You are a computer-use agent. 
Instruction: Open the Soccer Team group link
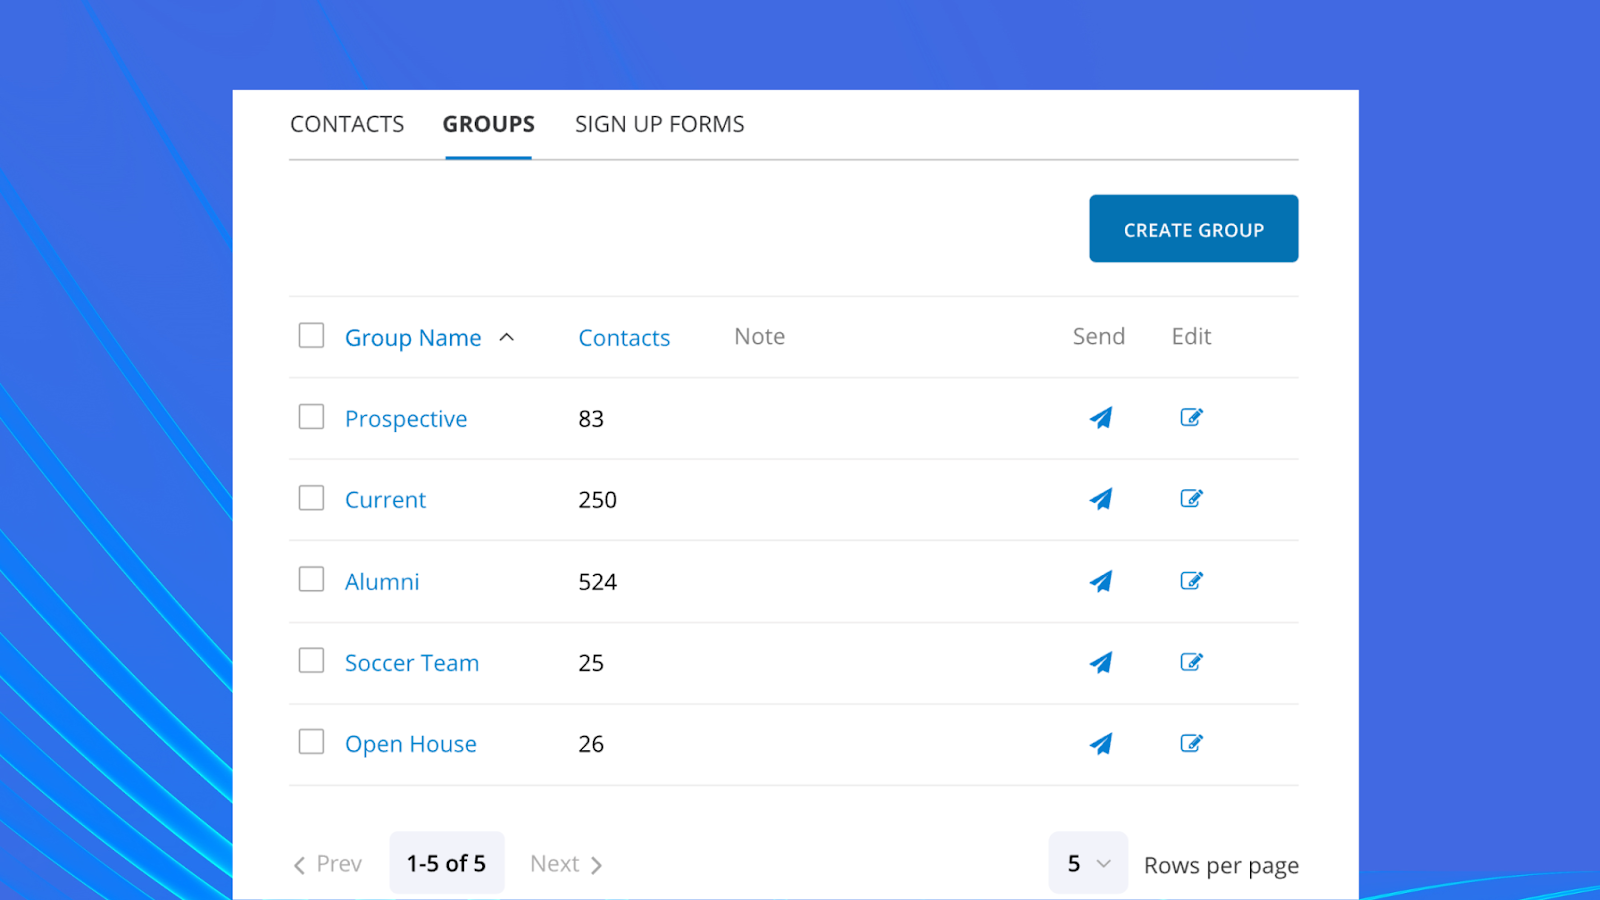click(412, 663)
